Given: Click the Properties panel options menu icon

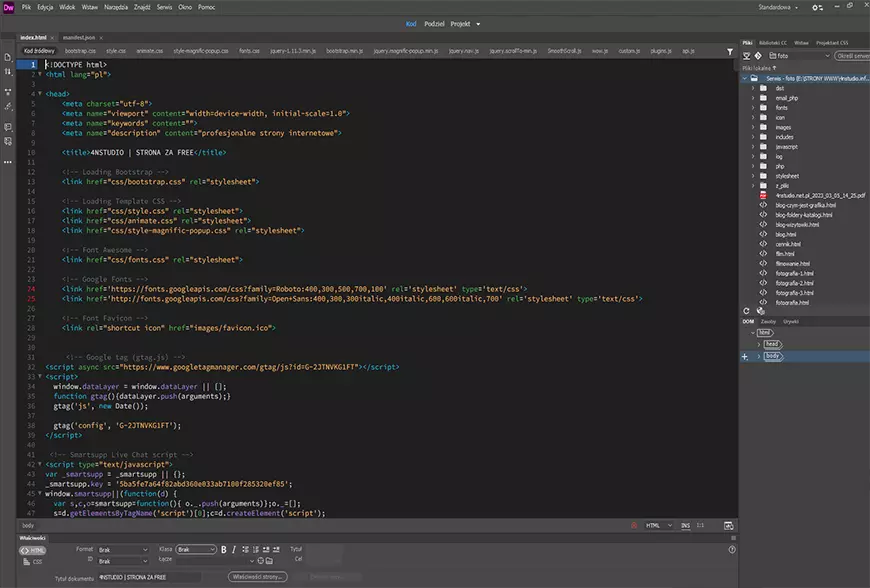Looking at the screenshot, I should click(x=734, y=538).
